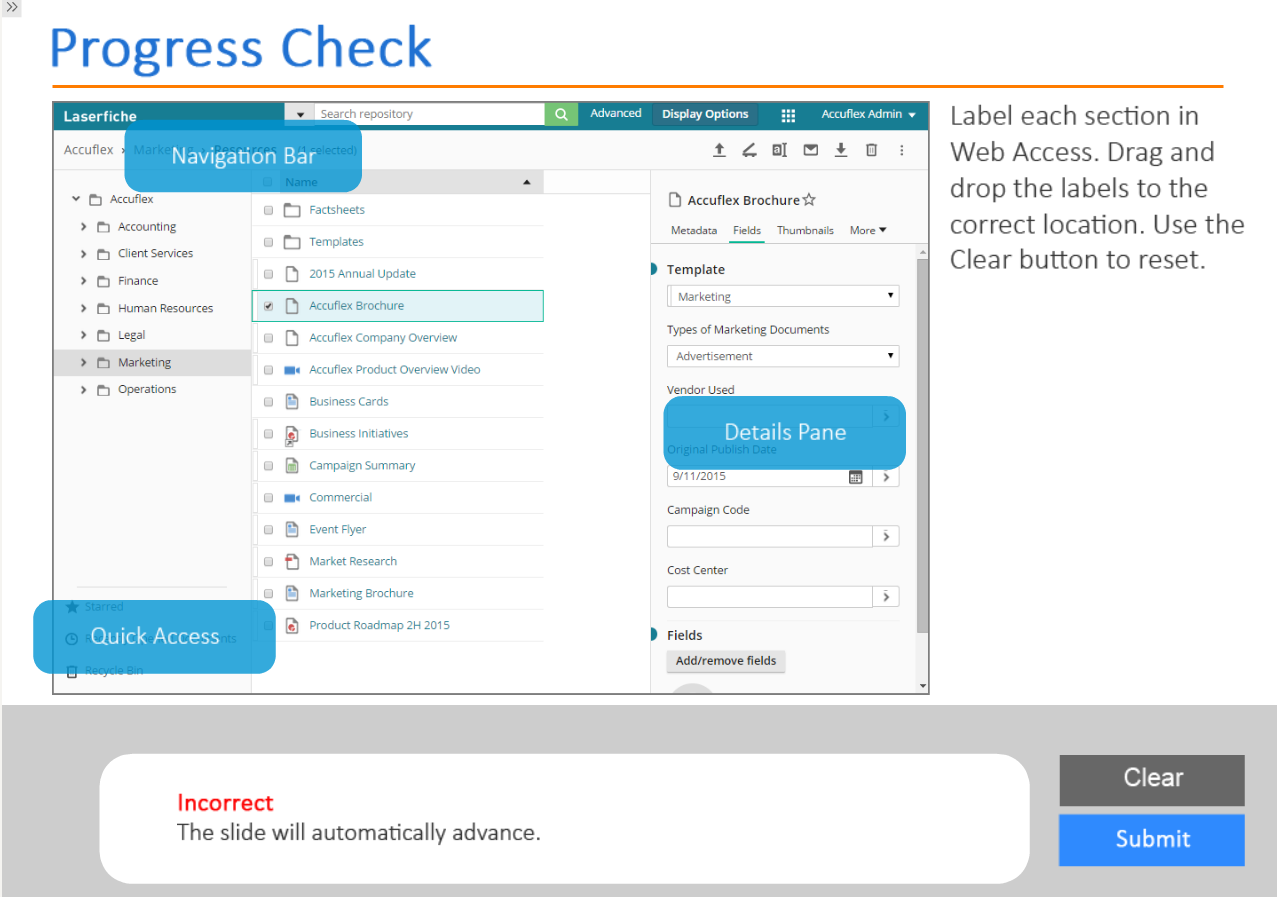Open the Advertisement type dropdown
Screen dimensions: 1277x897
coord(783,356)
